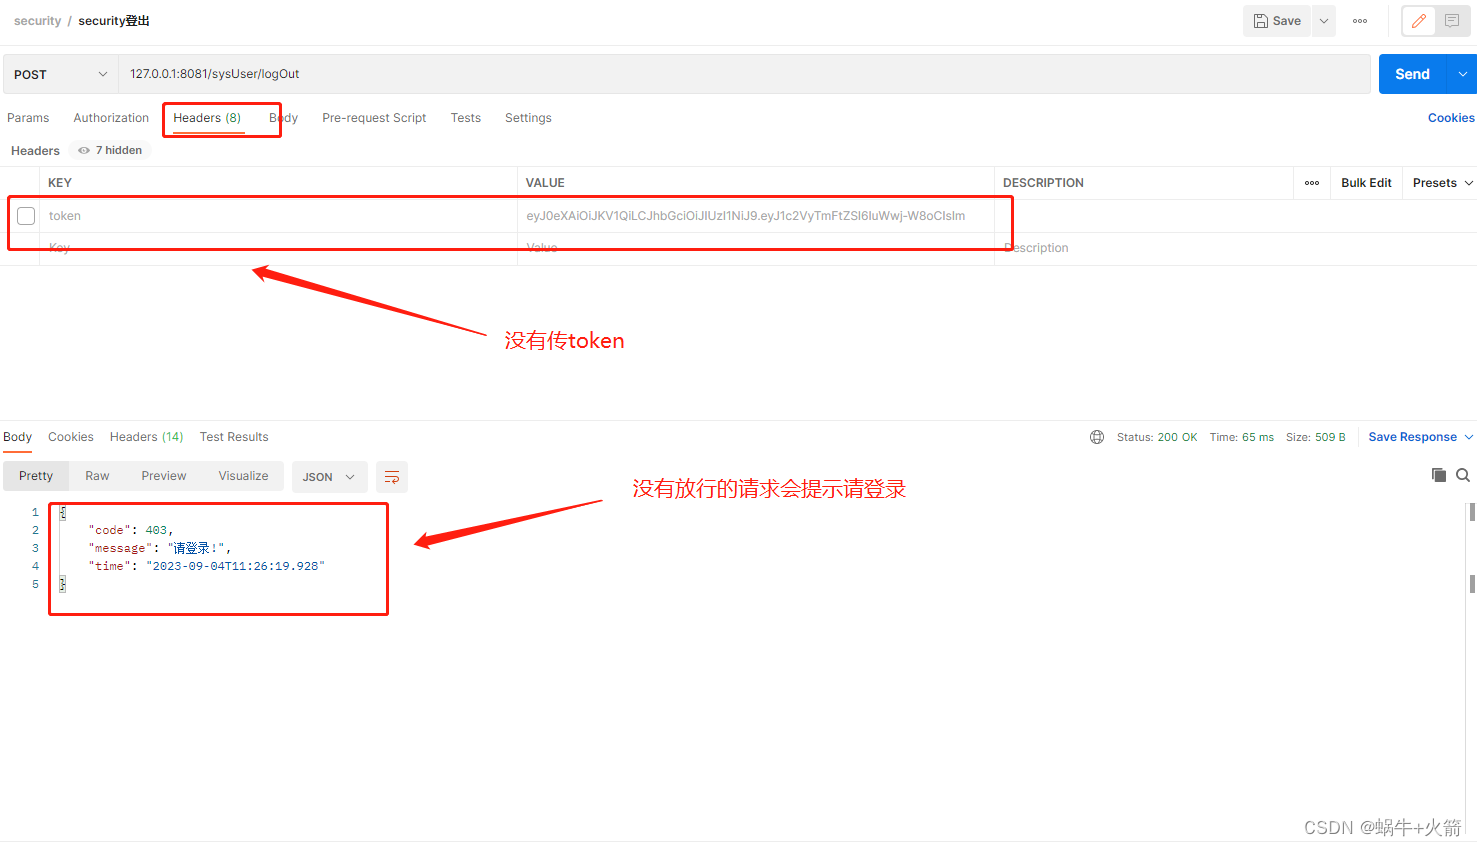Copy the response with copy icon
The width and height of the screenshot is (1477, 846).
click(x=1439, y=475)
